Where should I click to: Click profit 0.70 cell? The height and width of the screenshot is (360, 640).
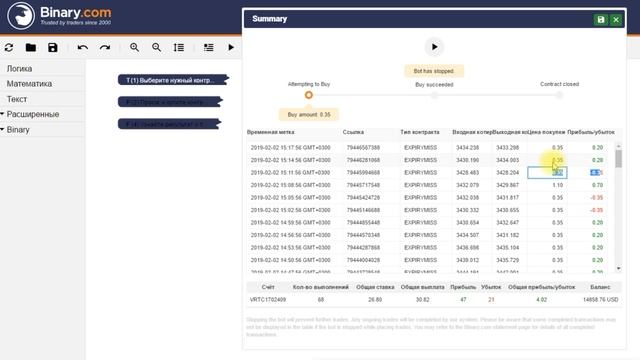pyautogui.click(x=598, y=185)
